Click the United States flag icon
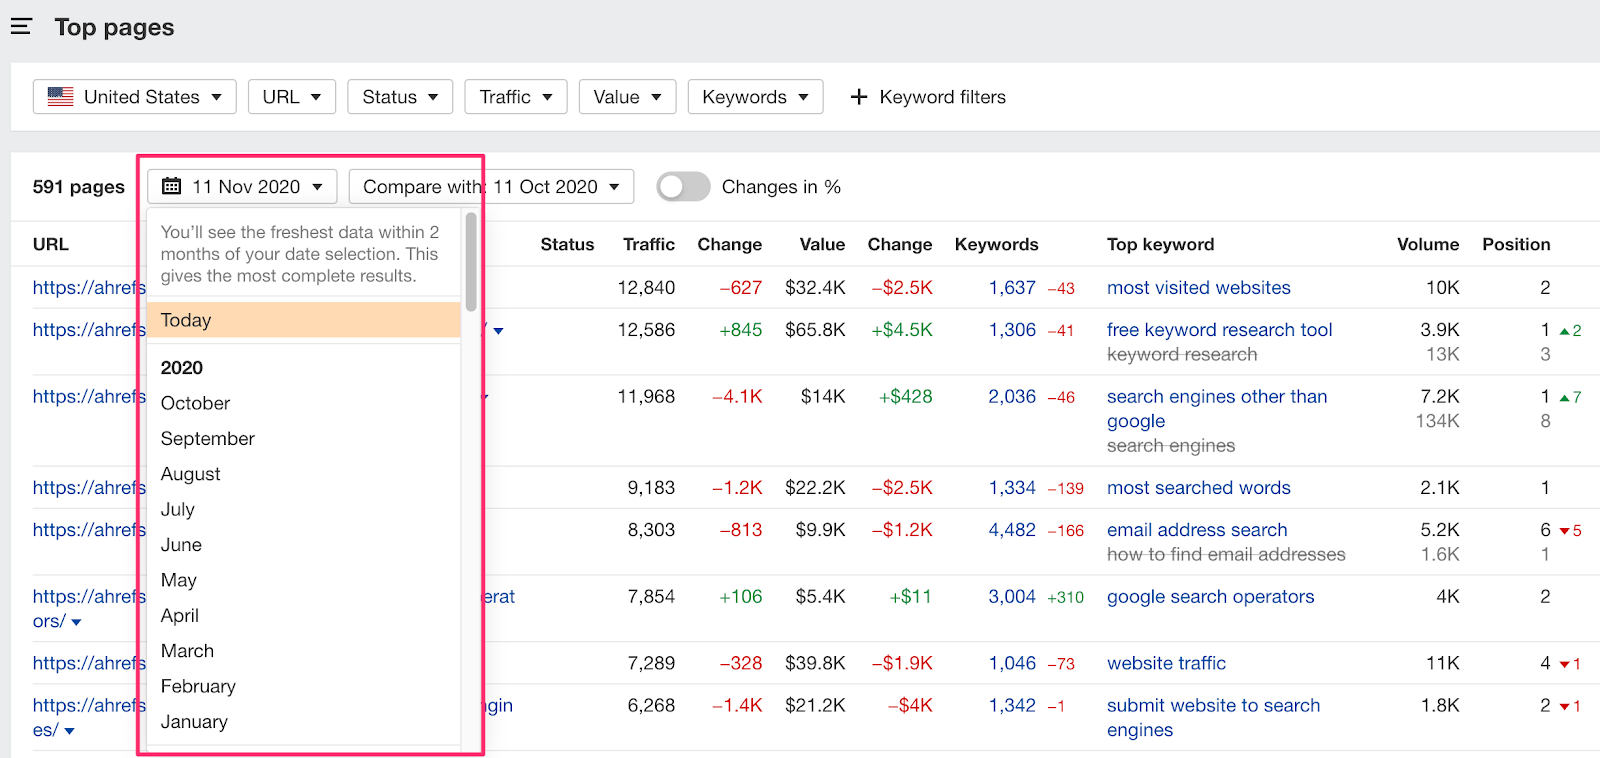1600x758 pixels. (61, 97)
